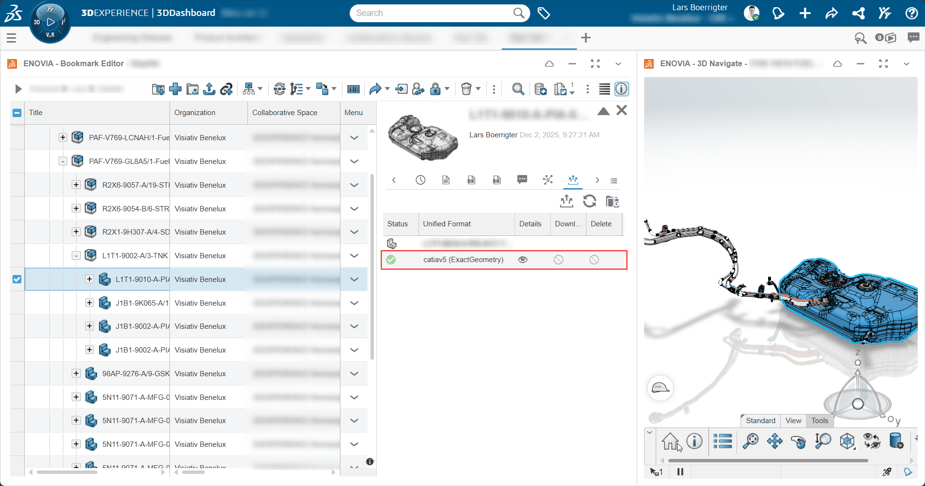Switch to the View tab
This screenshot has height=486, width=925.
(793, 421)
